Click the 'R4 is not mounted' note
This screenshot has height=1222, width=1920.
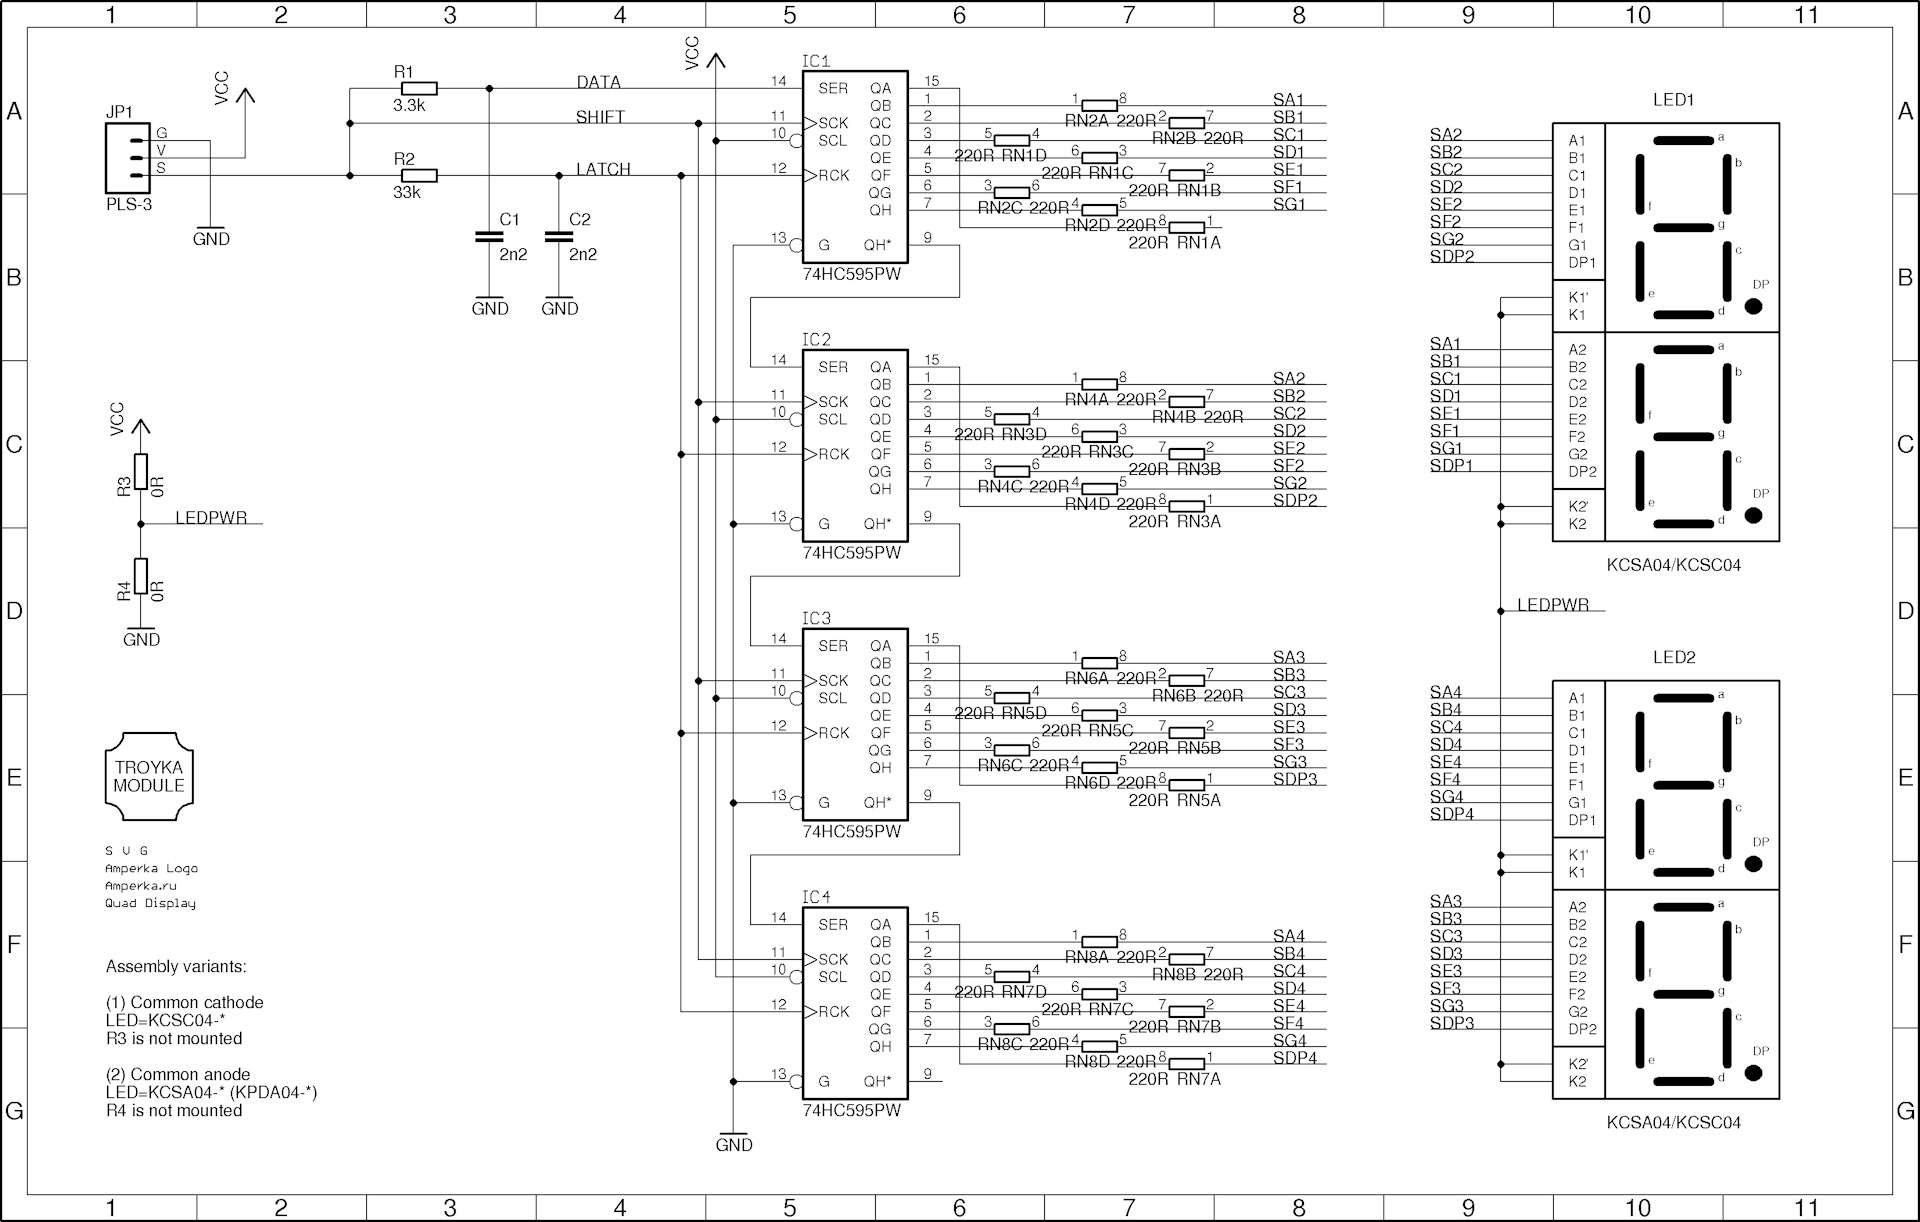174,1110
